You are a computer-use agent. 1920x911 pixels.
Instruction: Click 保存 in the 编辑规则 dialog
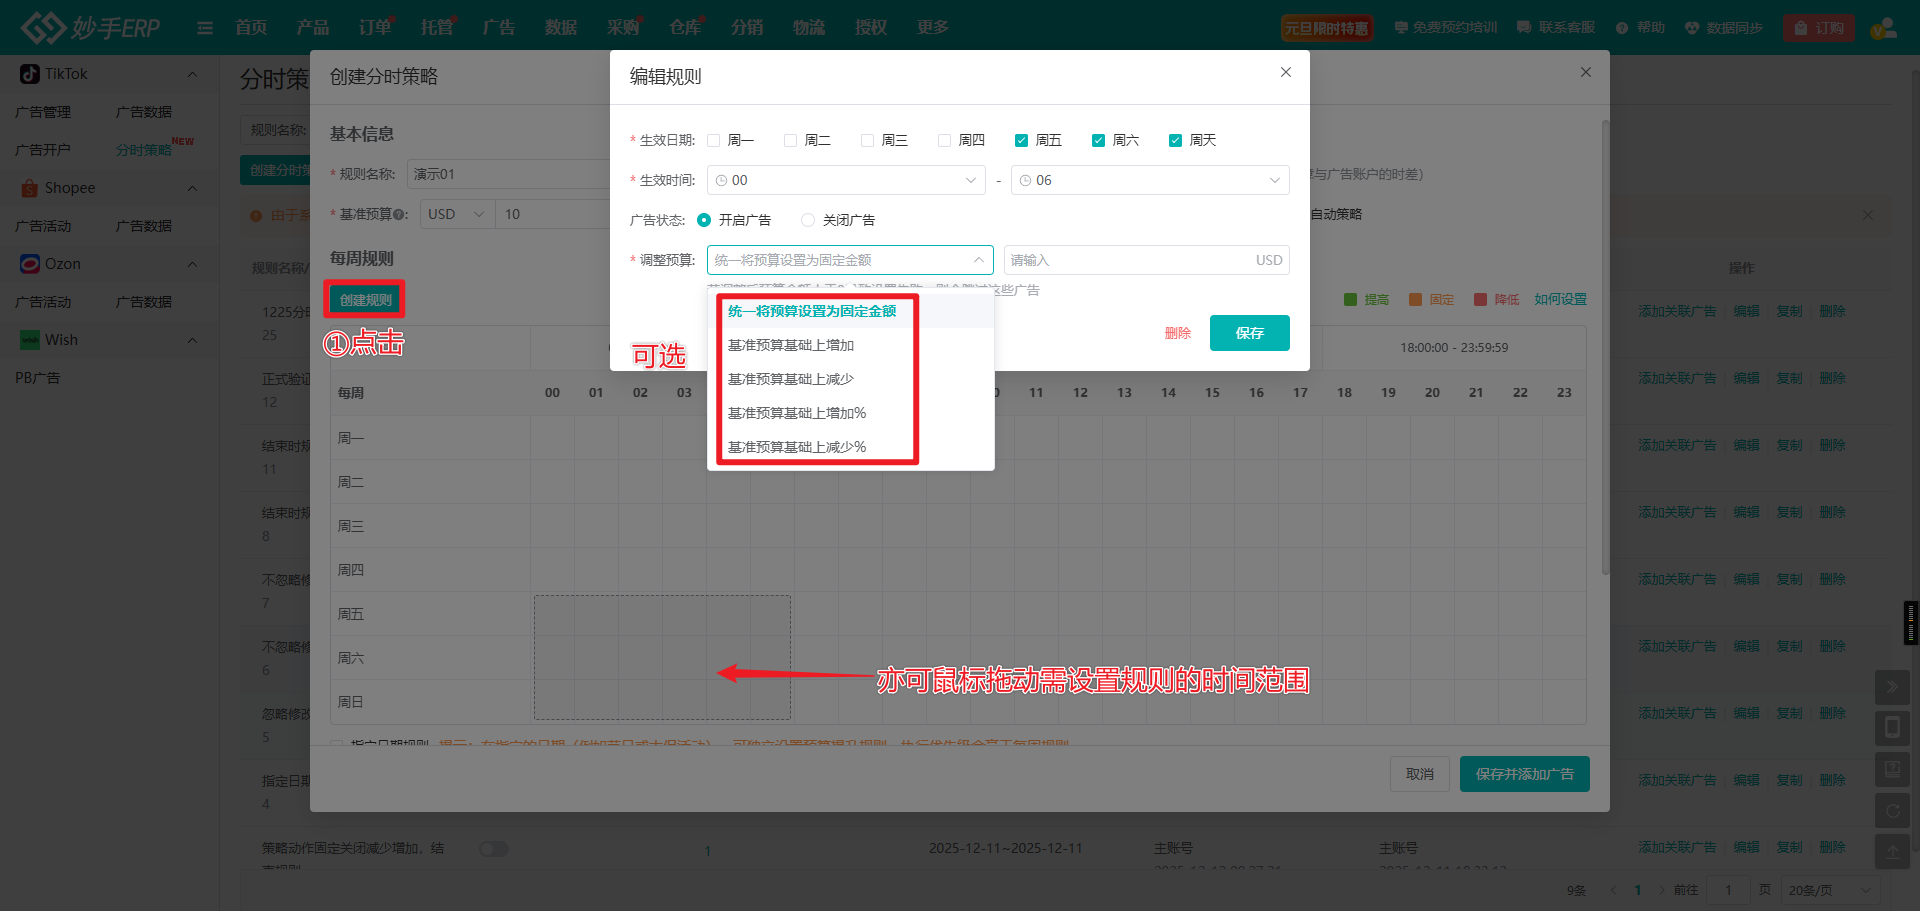[1250, 333]
